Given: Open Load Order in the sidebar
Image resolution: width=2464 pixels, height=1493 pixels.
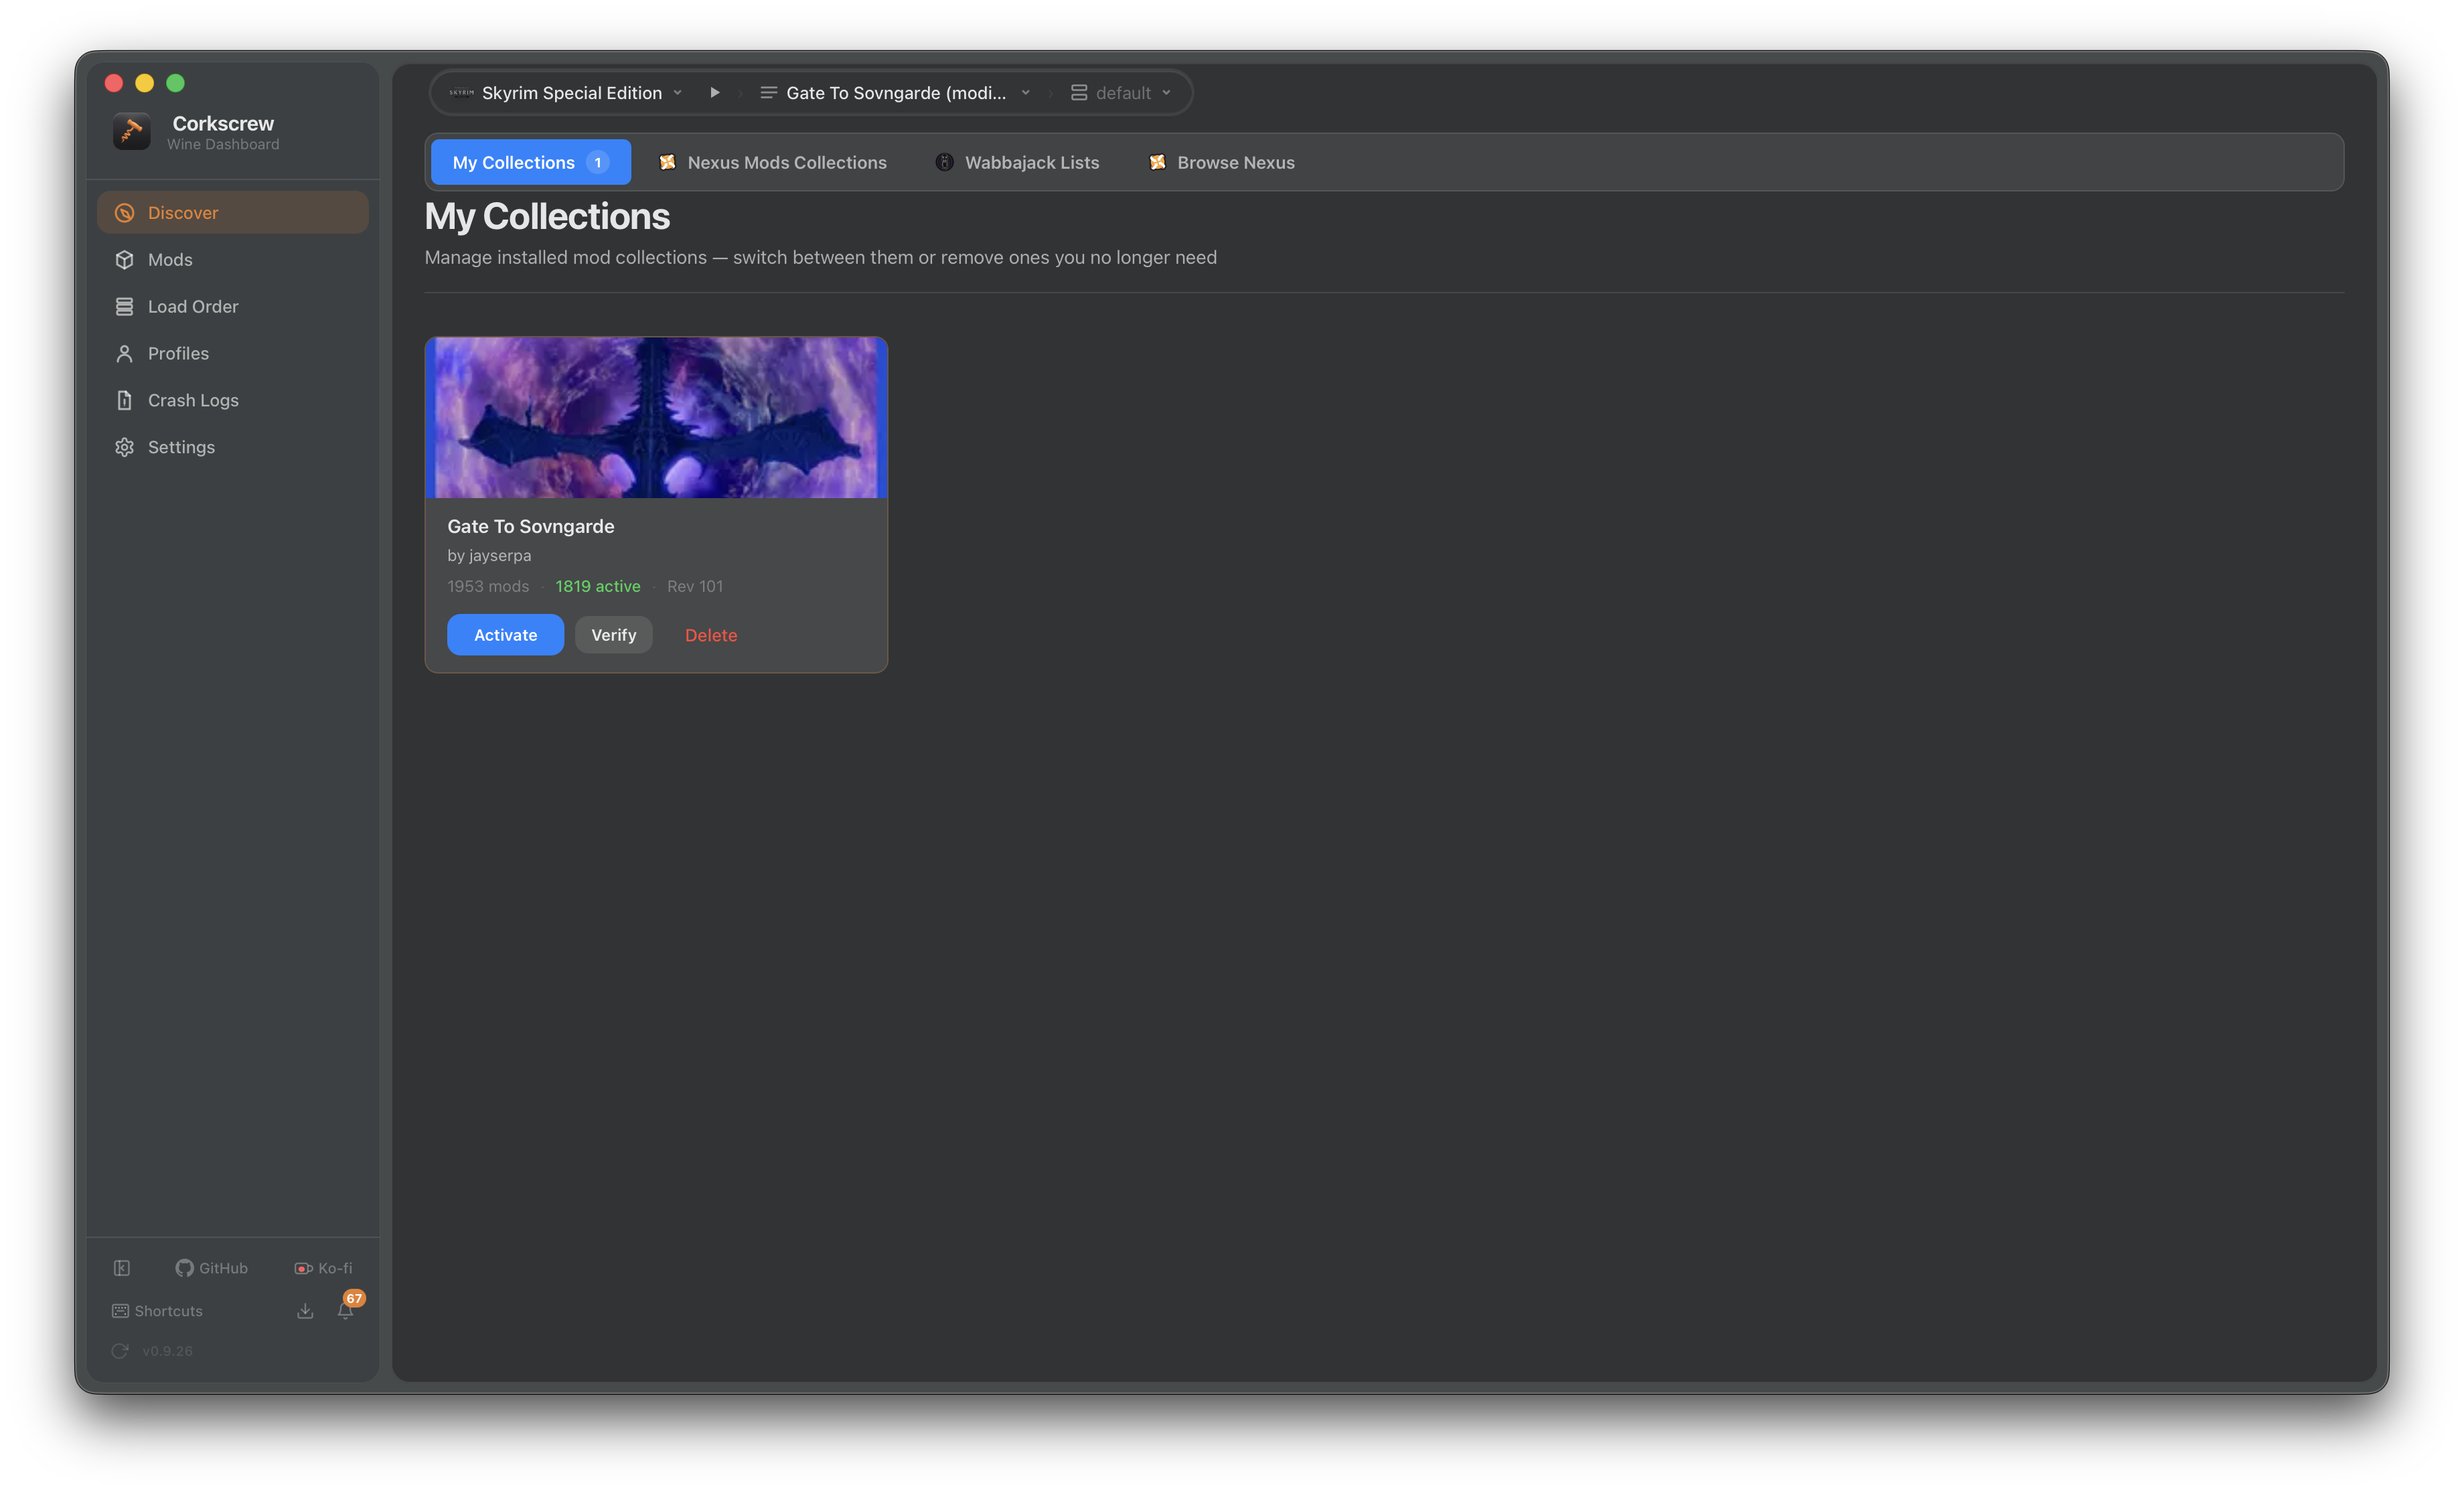Looking at the screenshot, I should point(192,306).
